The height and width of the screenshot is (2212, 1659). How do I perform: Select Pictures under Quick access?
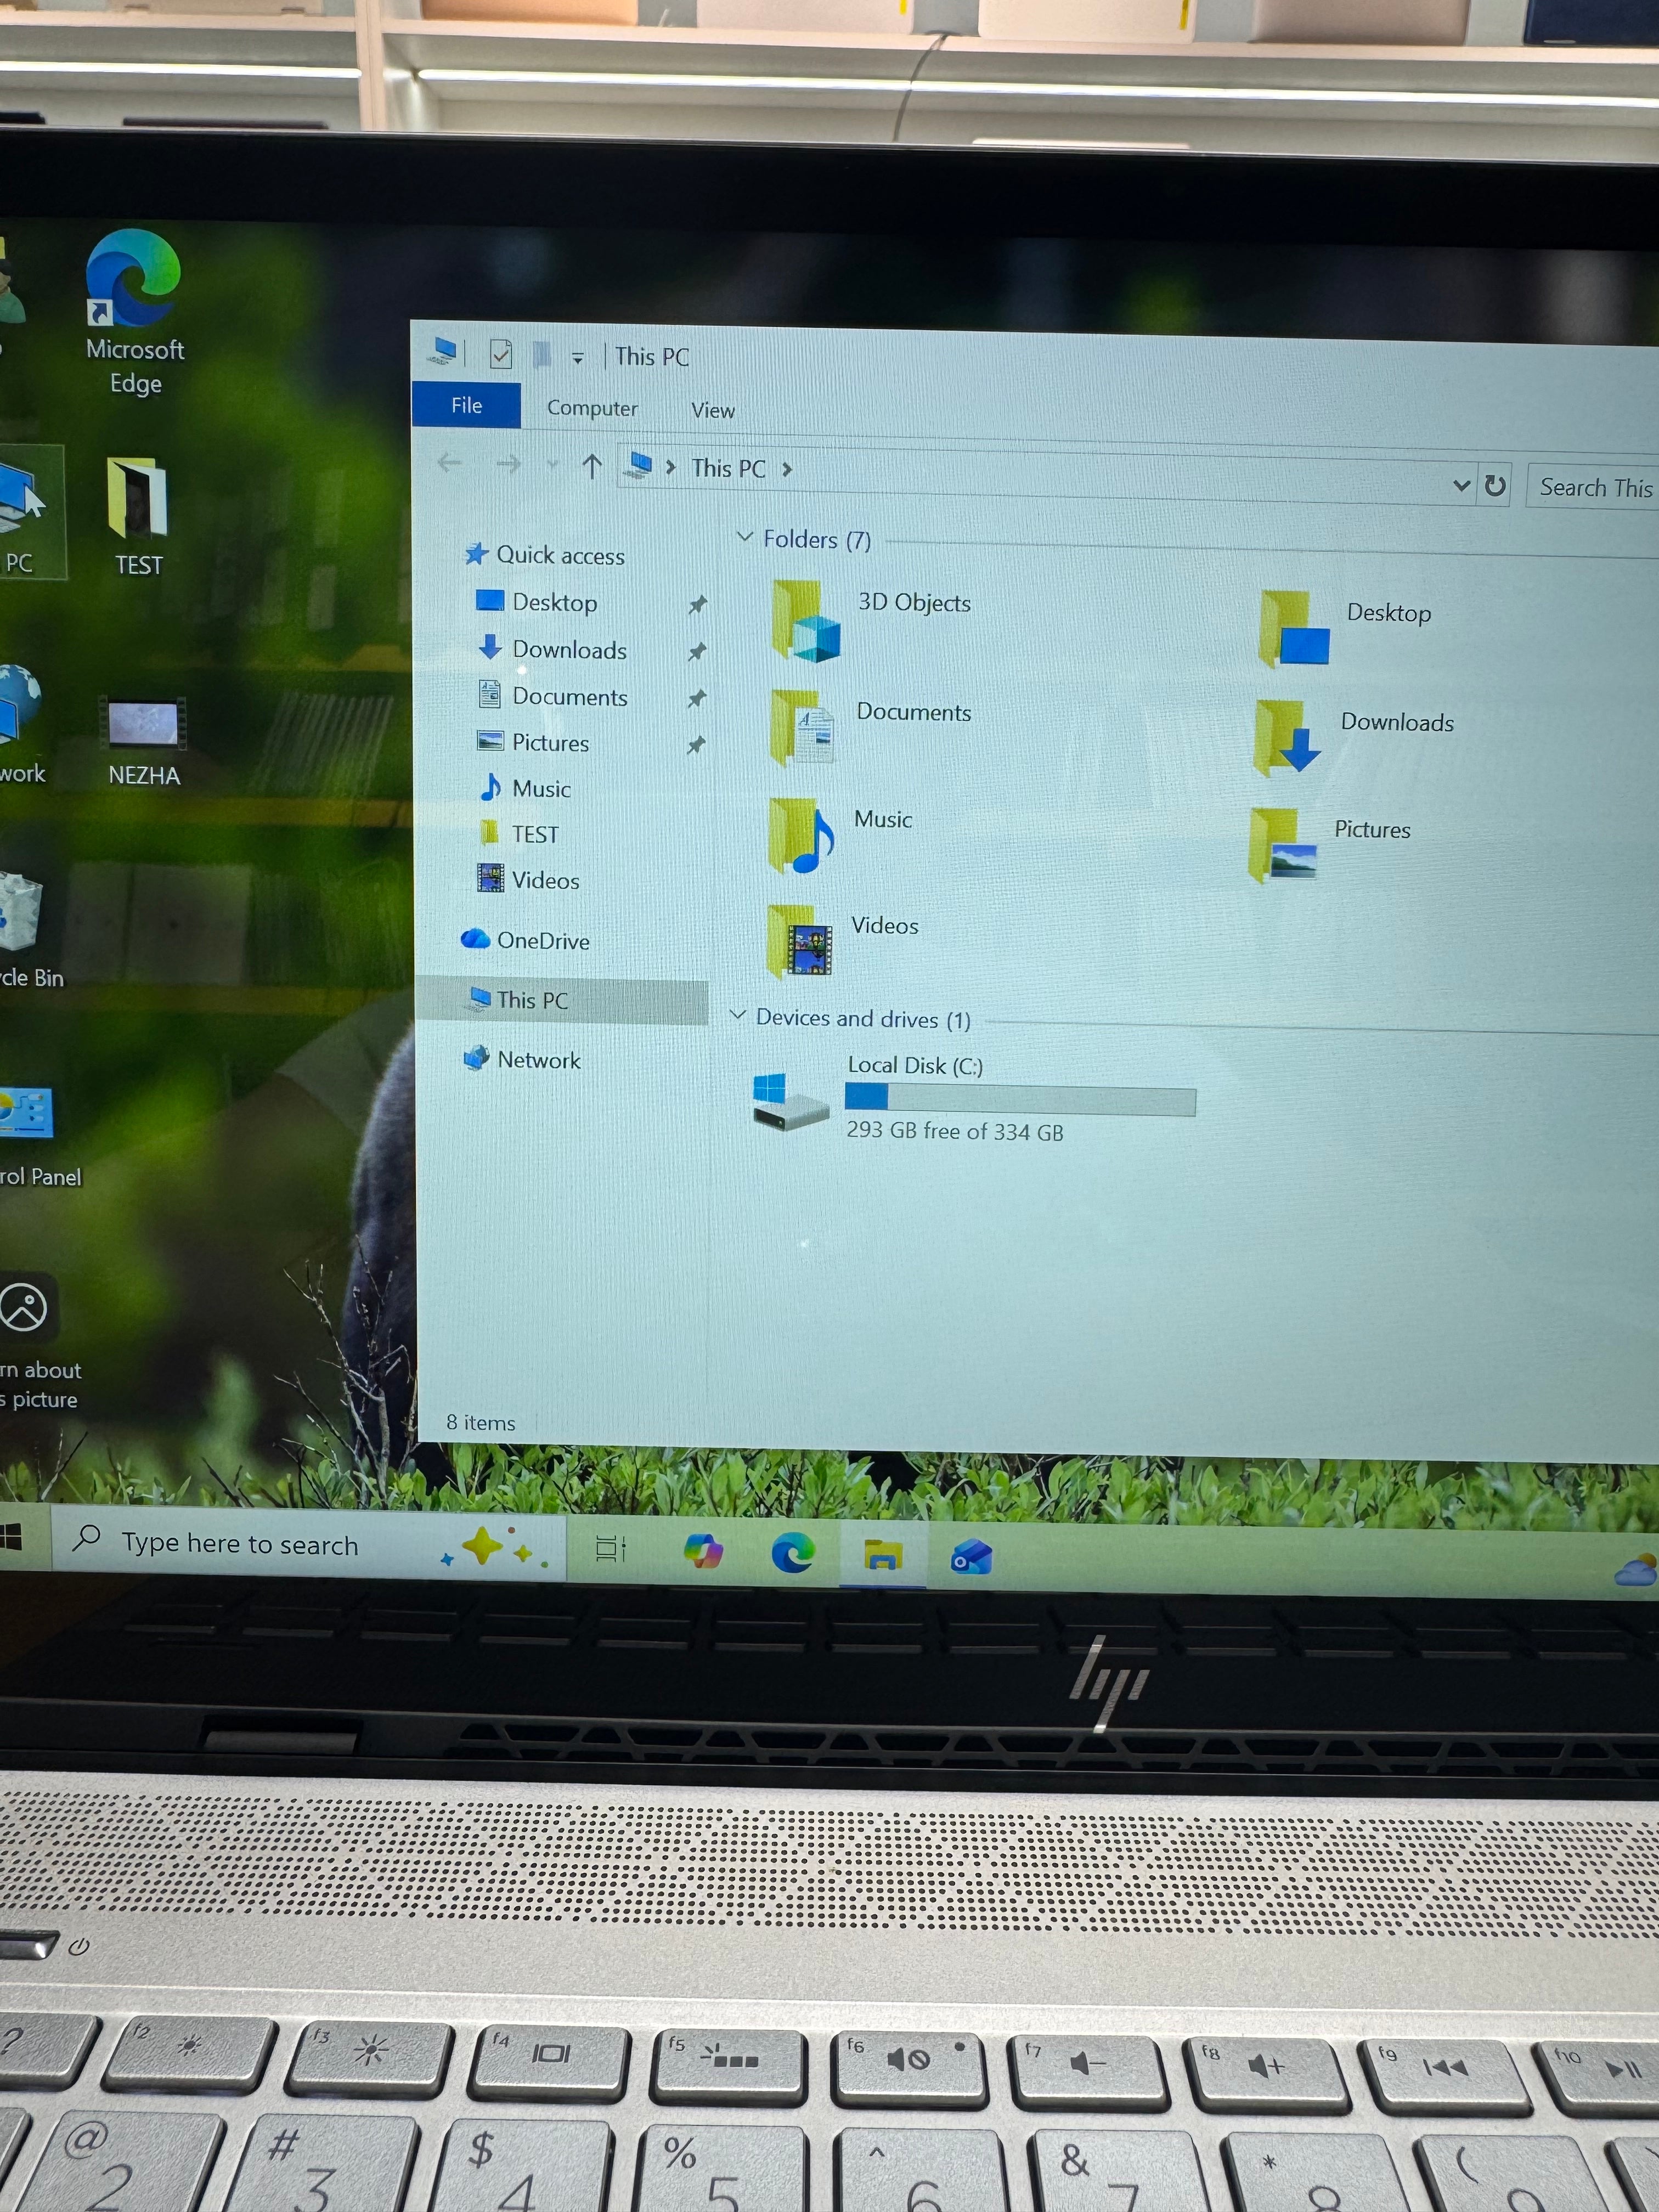pos(533,742)
